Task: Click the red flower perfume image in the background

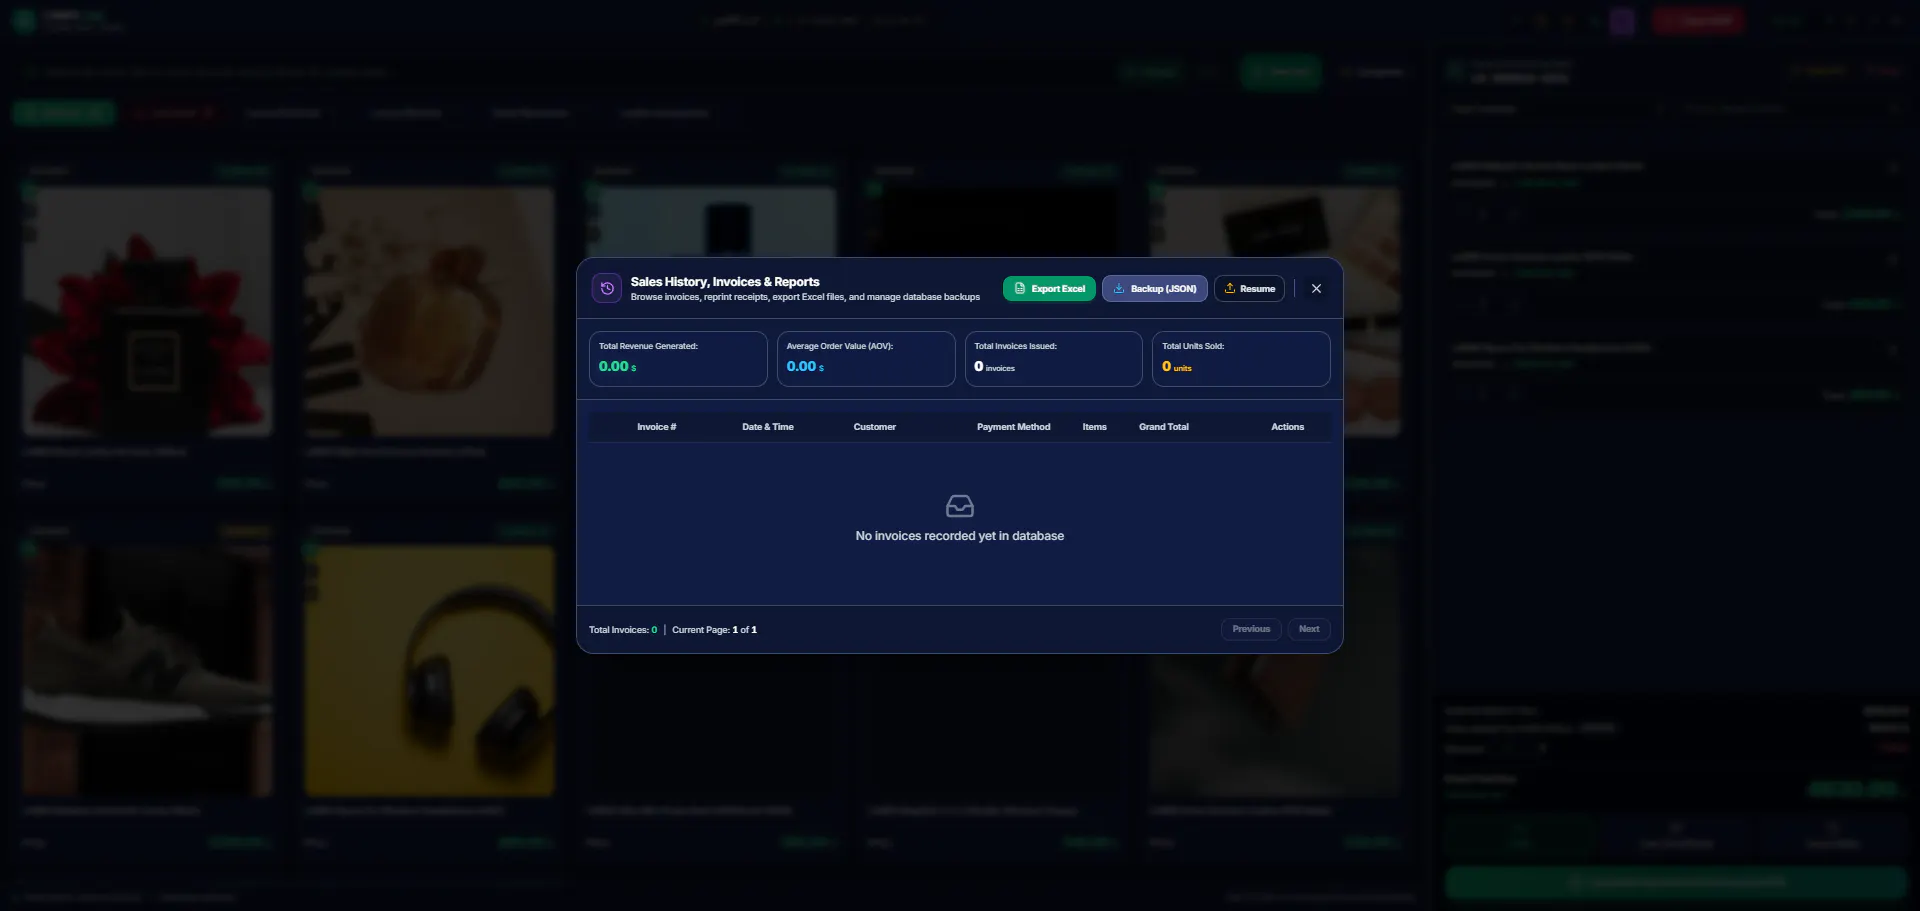Action: (148, 311)
